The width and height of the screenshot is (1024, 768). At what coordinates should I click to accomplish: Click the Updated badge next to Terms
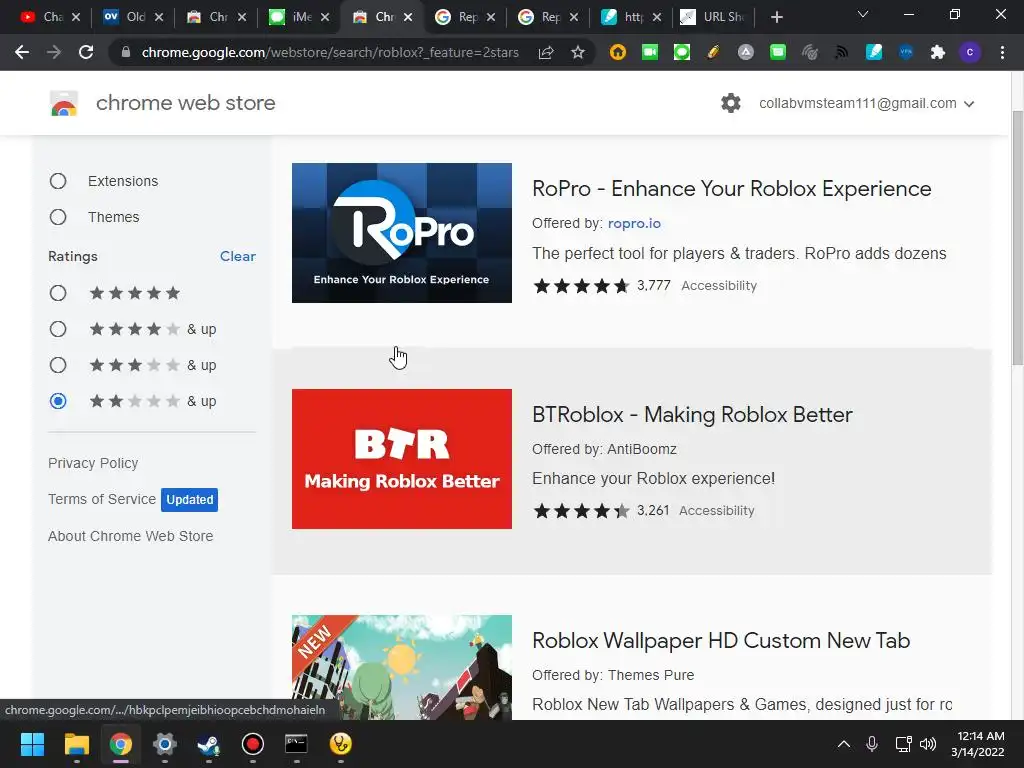[189, 500]
